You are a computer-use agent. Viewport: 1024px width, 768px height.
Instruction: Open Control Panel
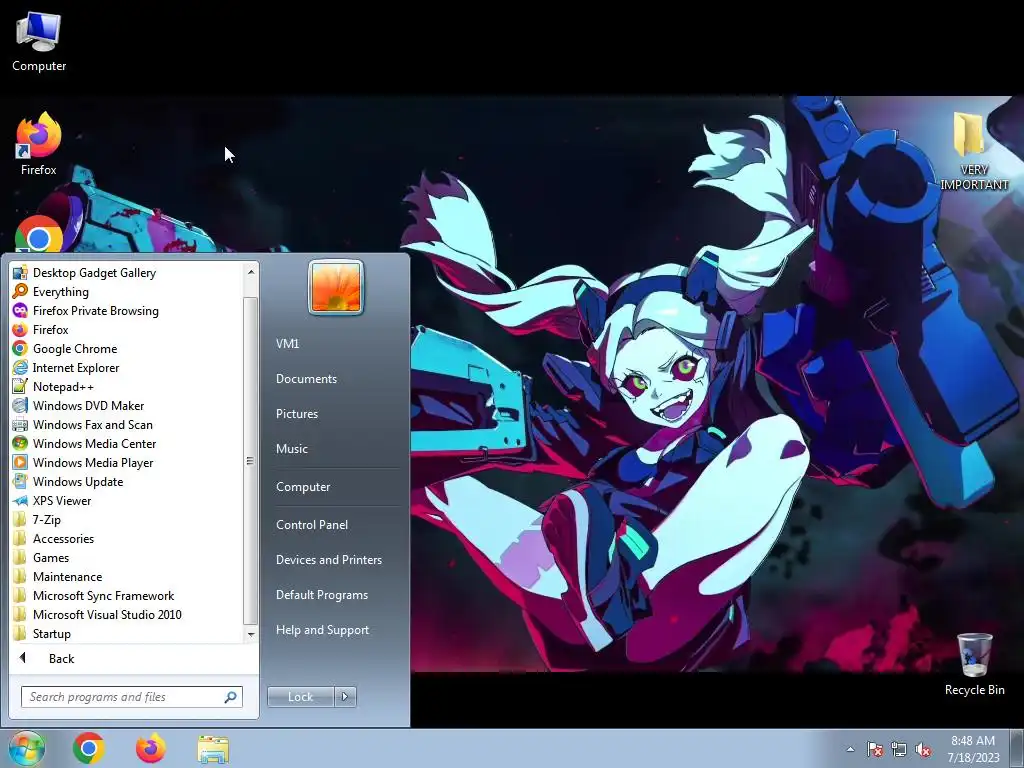(x=312, y=524)
